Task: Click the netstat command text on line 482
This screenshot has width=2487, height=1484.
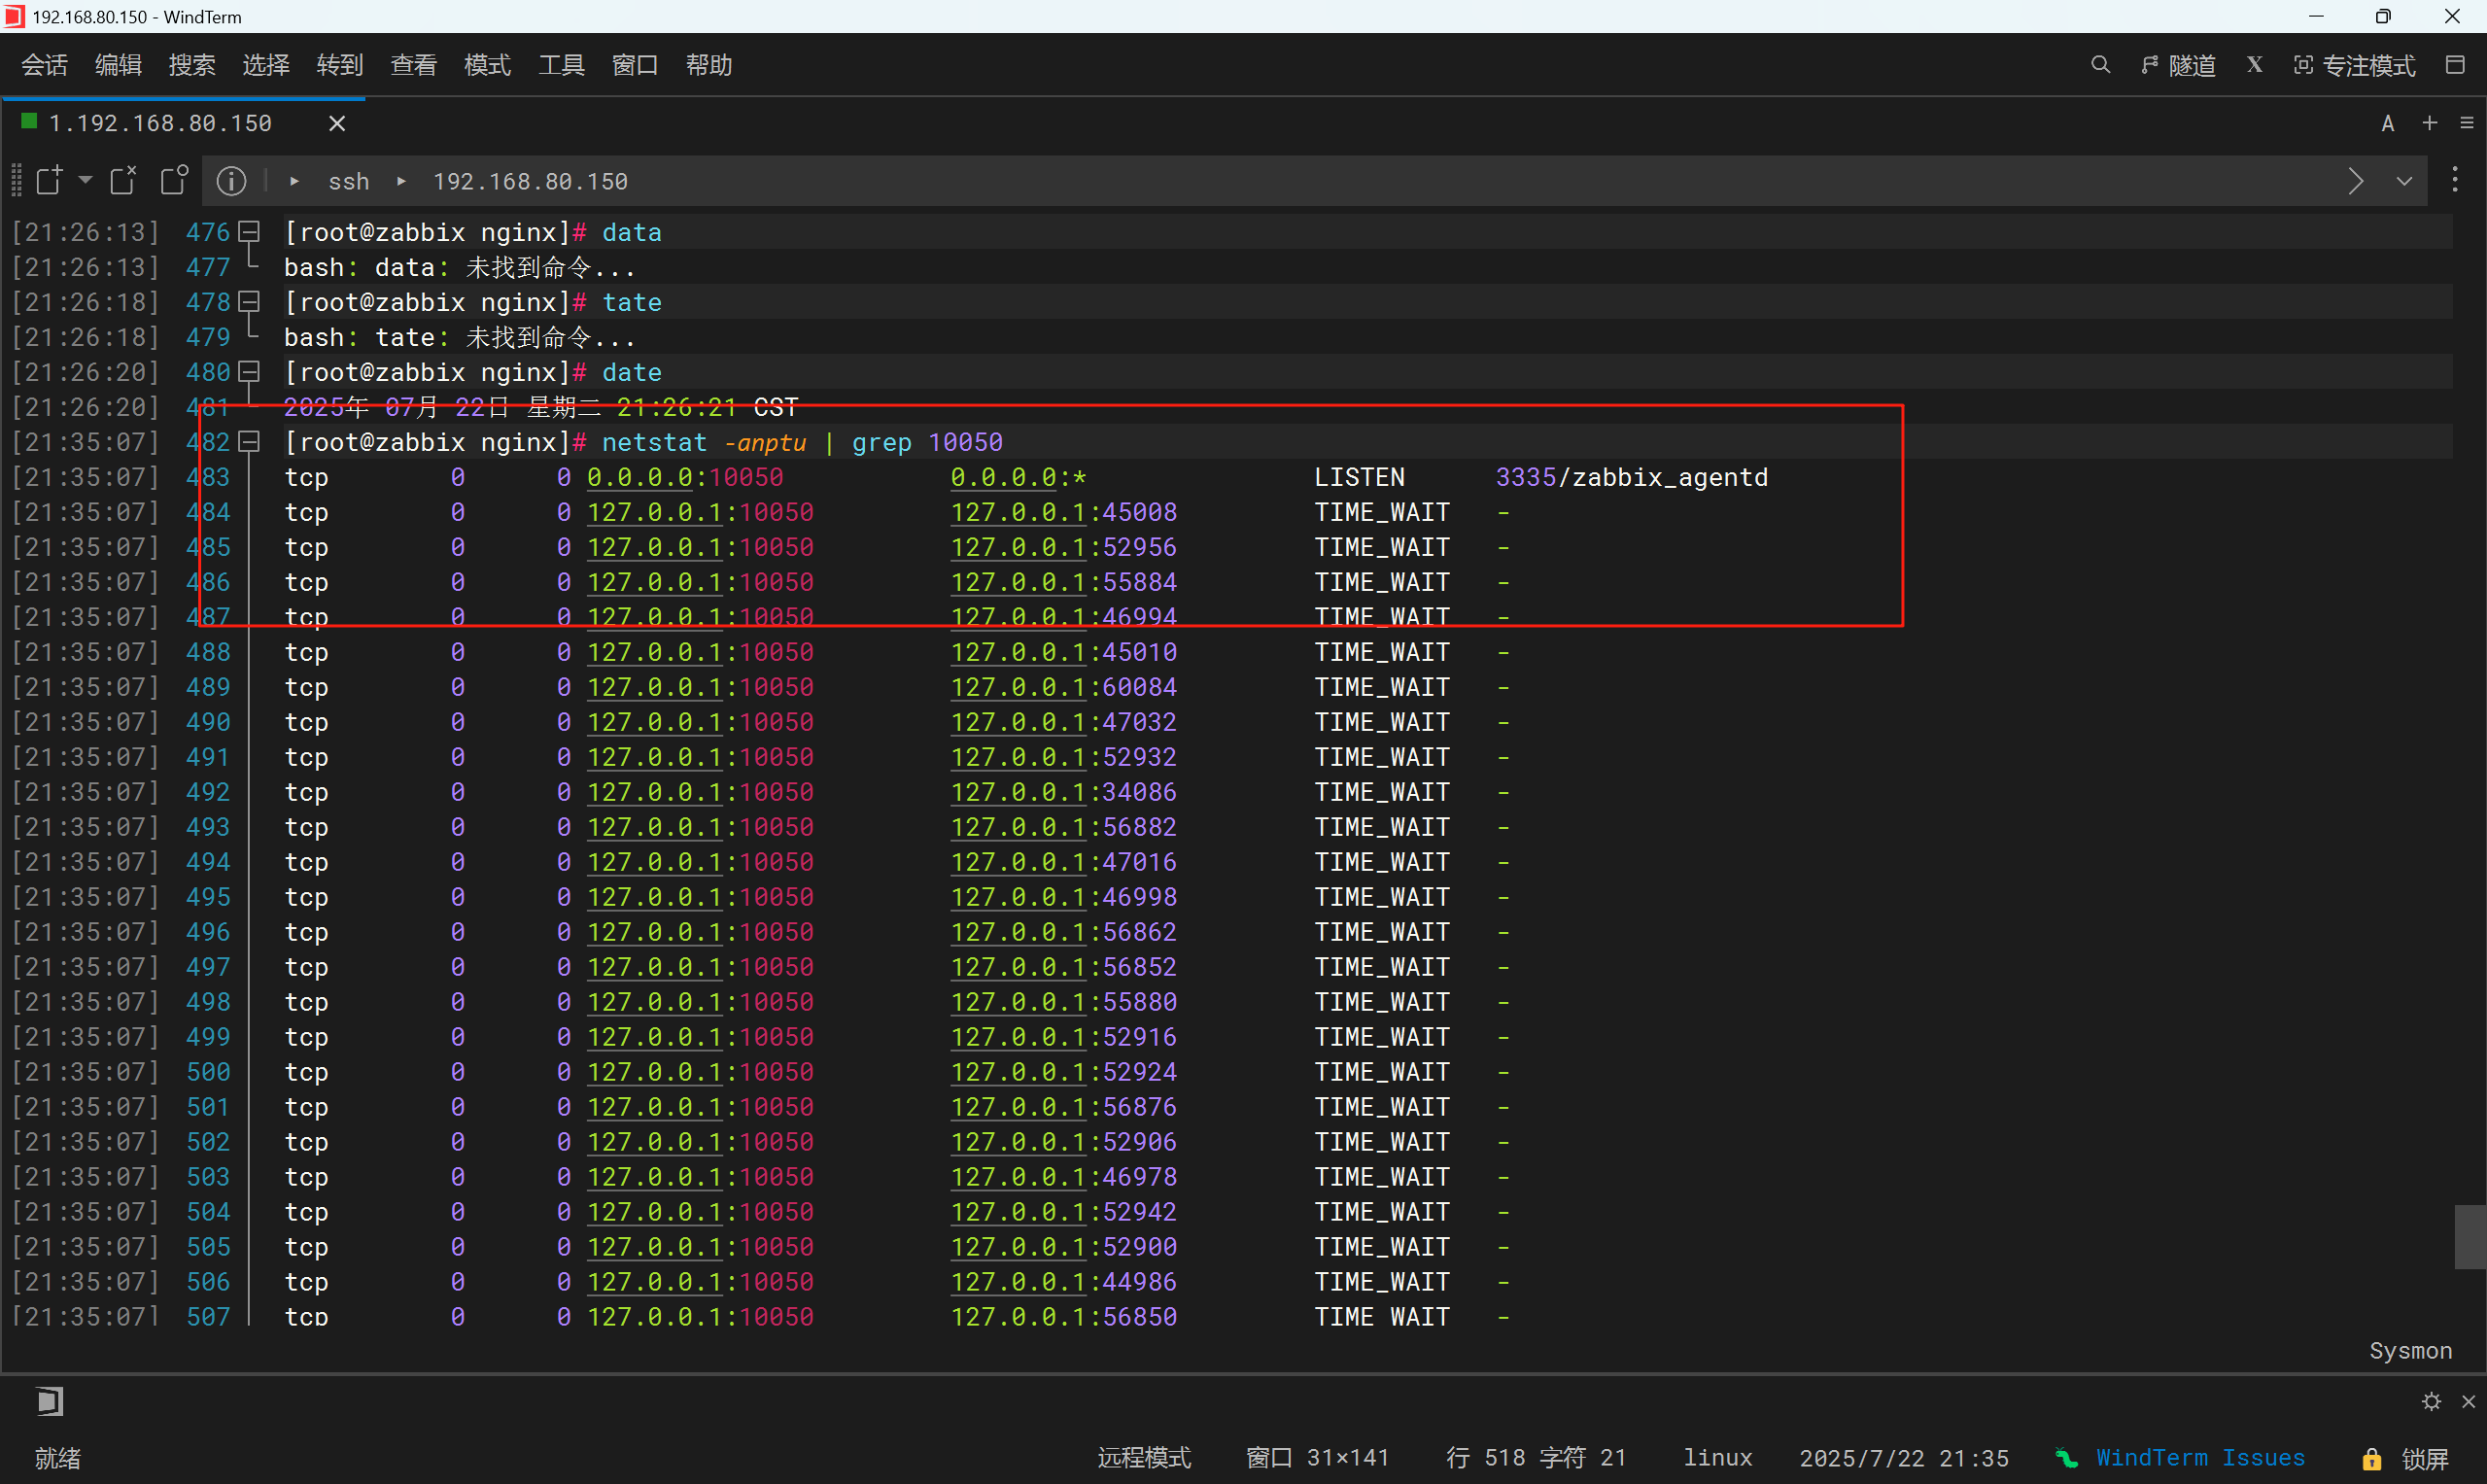Action: [654, 442]
